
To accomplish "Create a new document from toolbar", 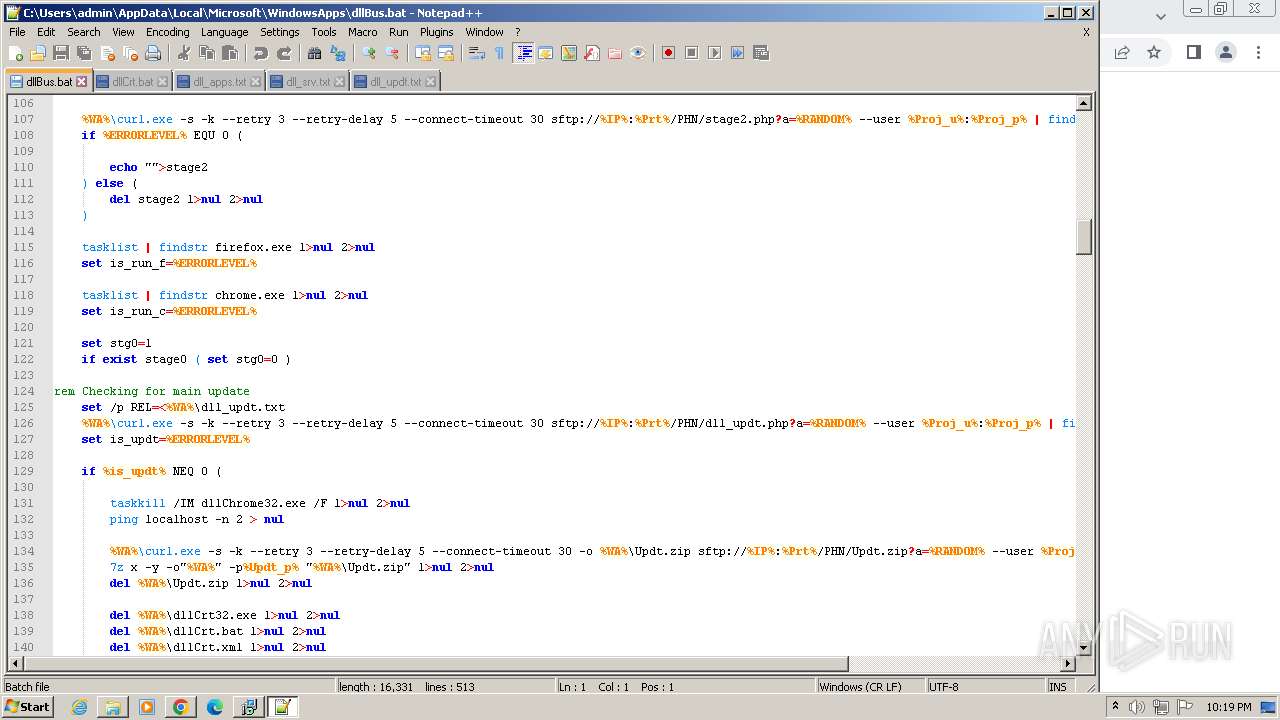I will tap(16, 53).
